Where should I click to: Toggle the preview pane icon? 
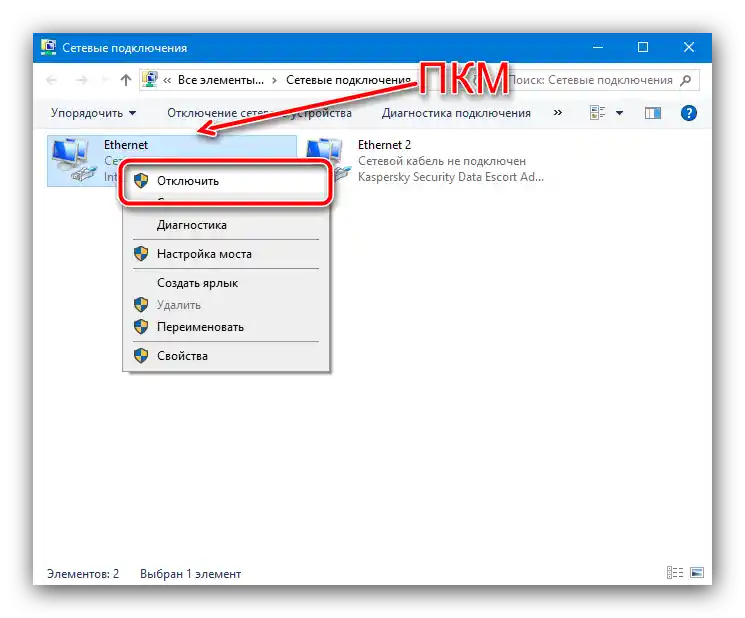click(652, 113)
